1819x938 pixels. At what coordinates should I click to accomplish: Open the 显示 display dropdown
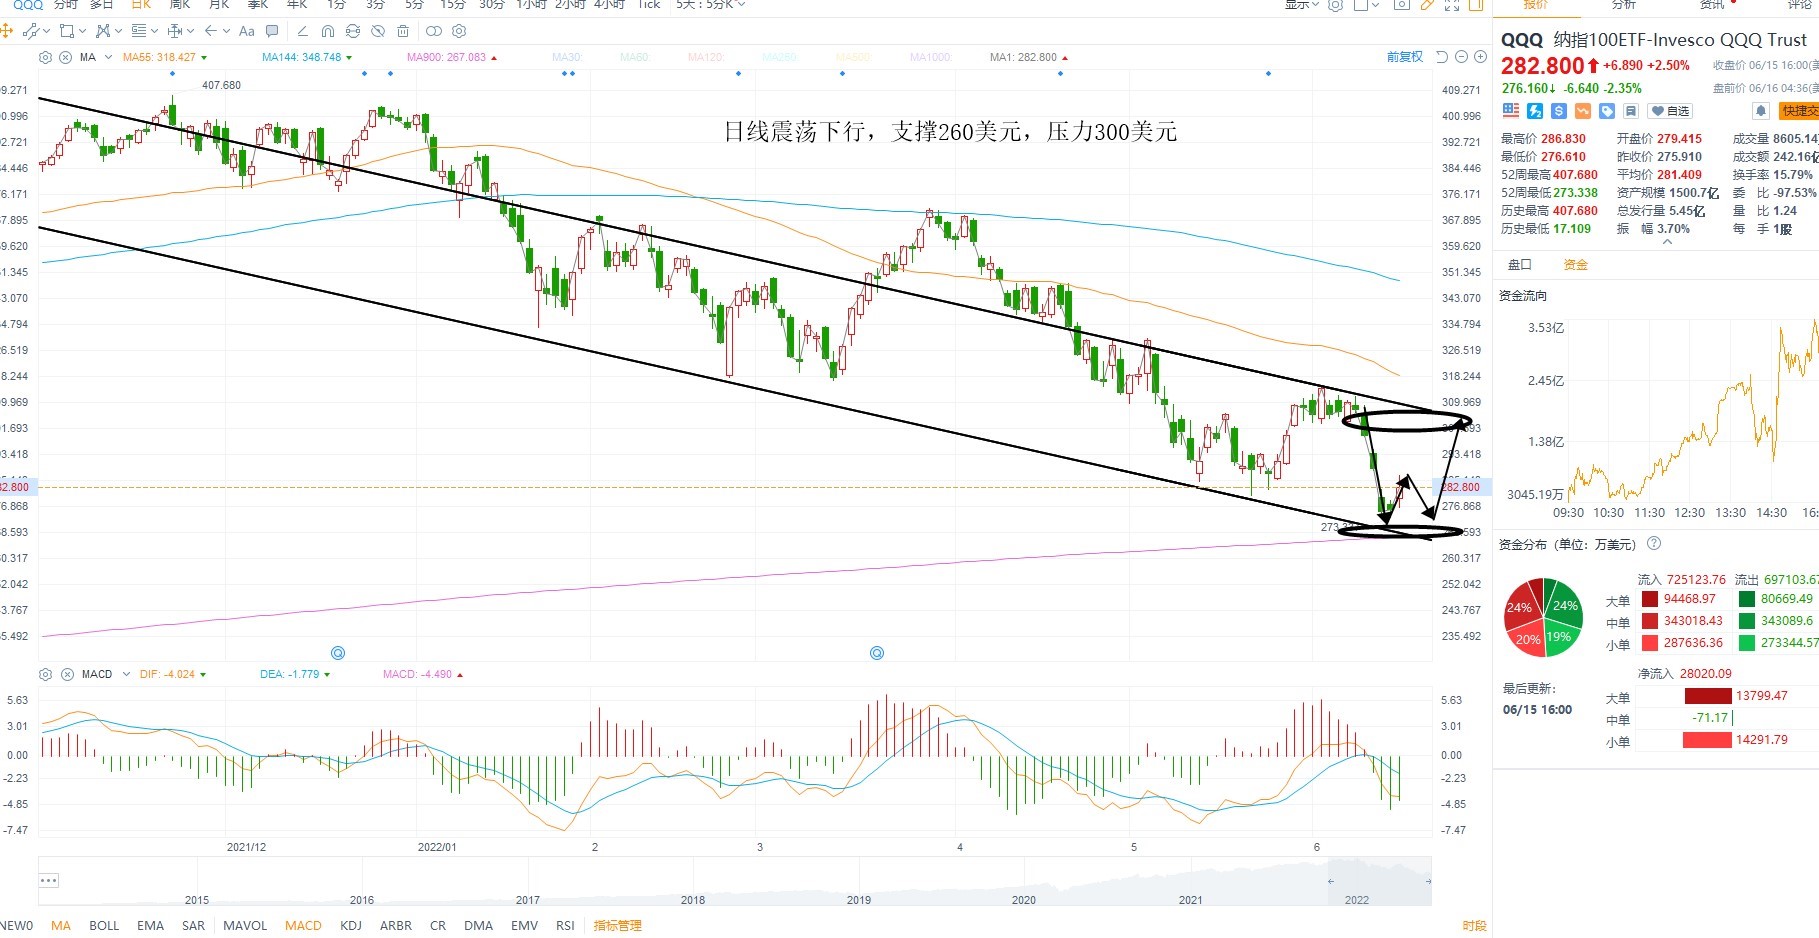click(x=1302, y=5)
